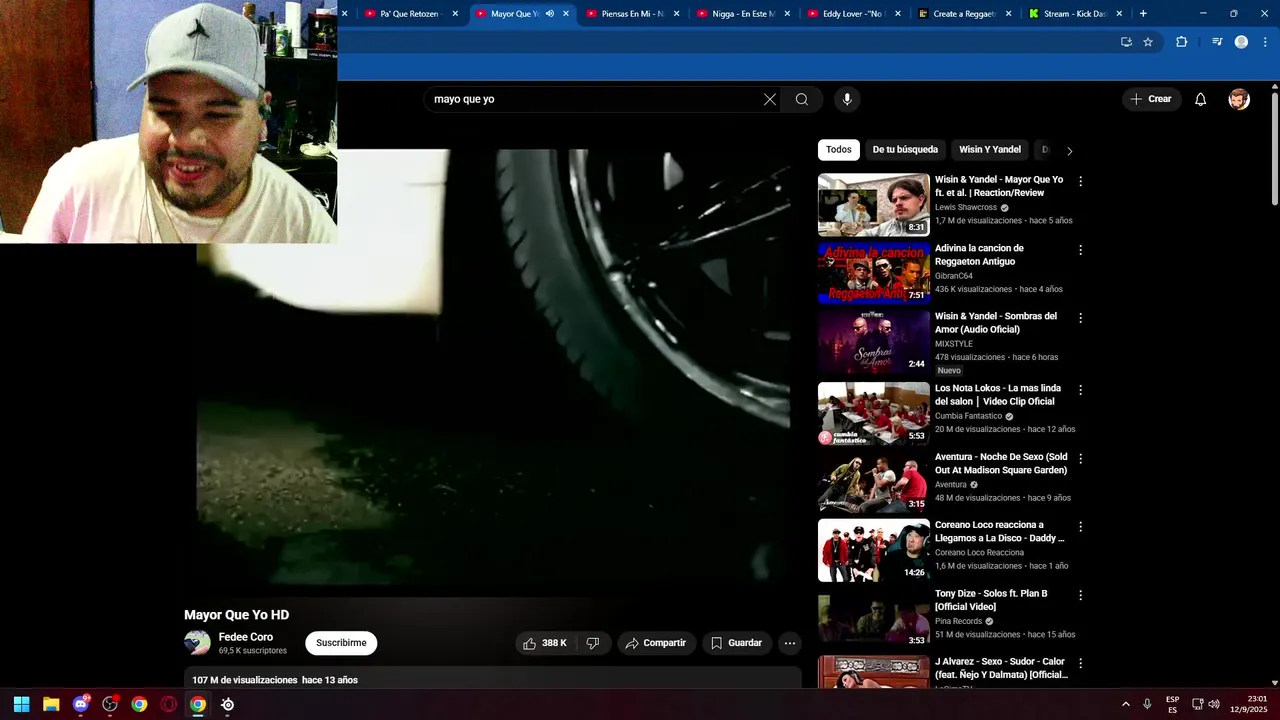Open Fedee Coro channel avatar
This screenshot has width=1280, height=720.
click(197, 643)
